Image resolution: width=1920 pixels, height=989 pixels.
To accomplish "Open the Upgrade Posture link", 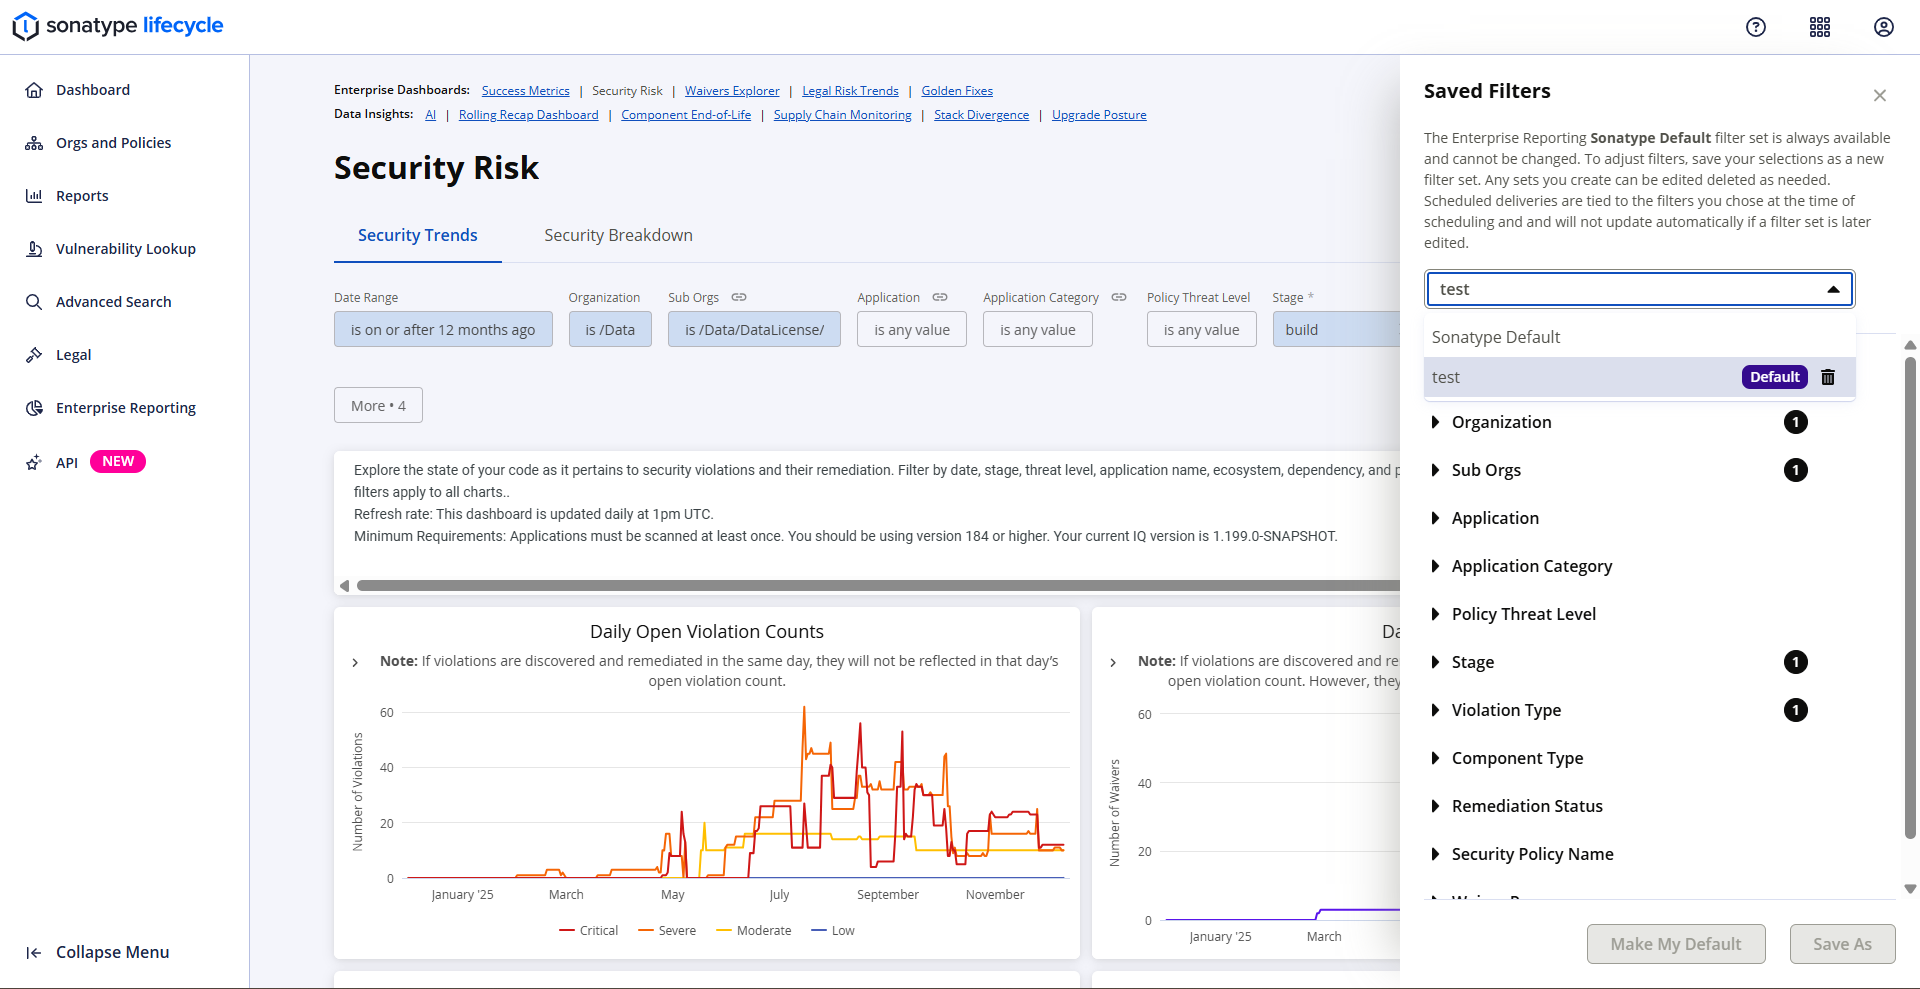I will click(1099, 115).
